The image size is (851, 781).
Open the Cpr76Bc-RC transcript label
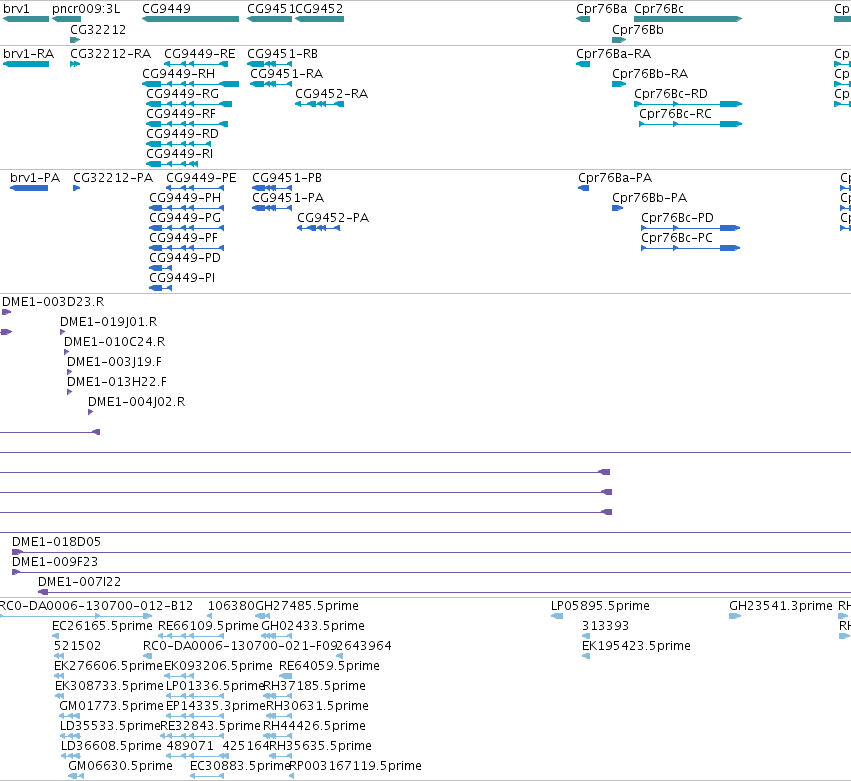tap(675, 113)
